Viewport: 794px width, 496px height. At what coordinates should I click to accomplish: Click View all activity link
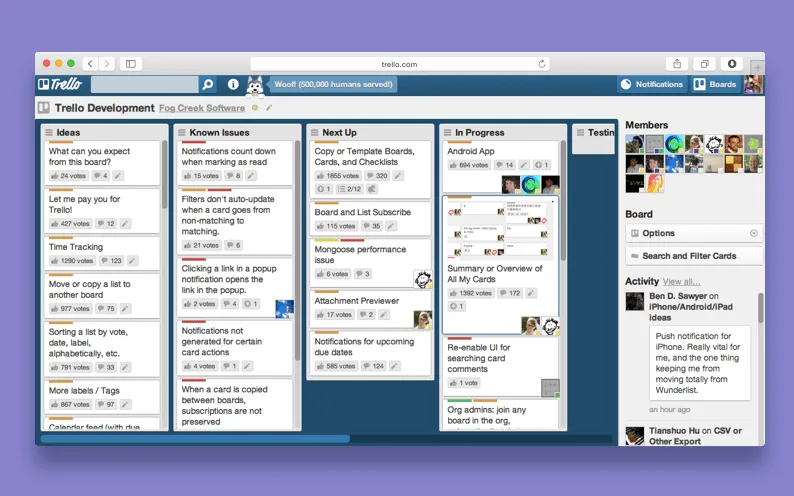coord(681,282)
